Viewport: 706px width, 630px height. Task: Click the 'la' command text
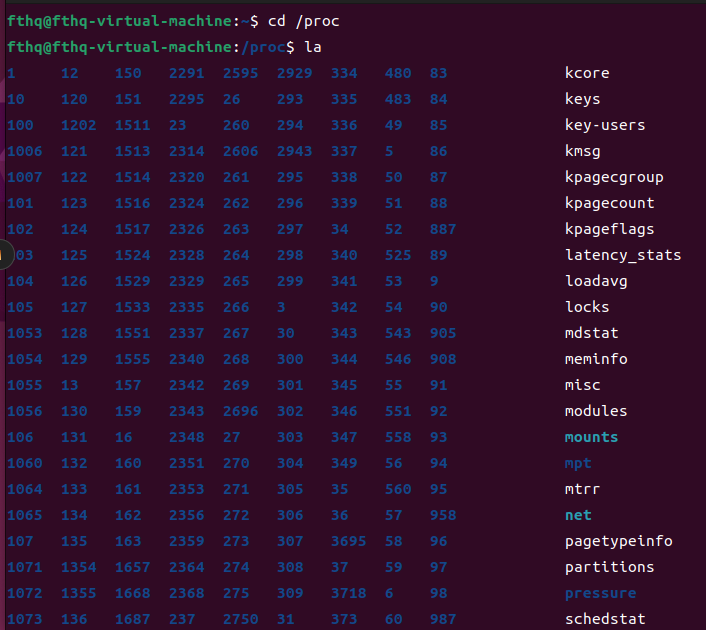click(313, 47)
